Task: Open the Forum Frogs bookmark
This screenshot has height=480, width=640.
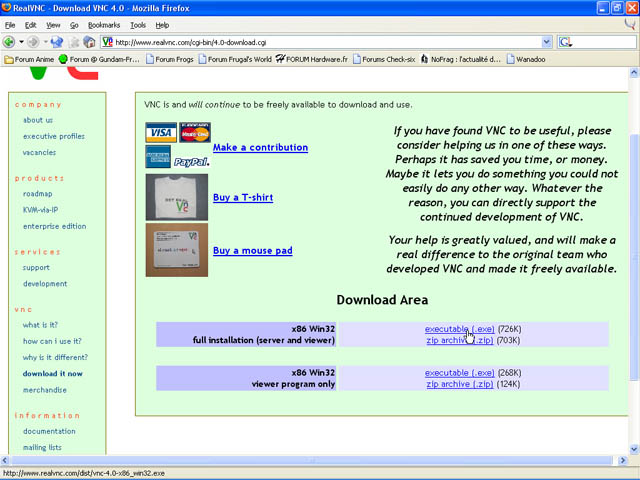Action: (x=170, y=60)
